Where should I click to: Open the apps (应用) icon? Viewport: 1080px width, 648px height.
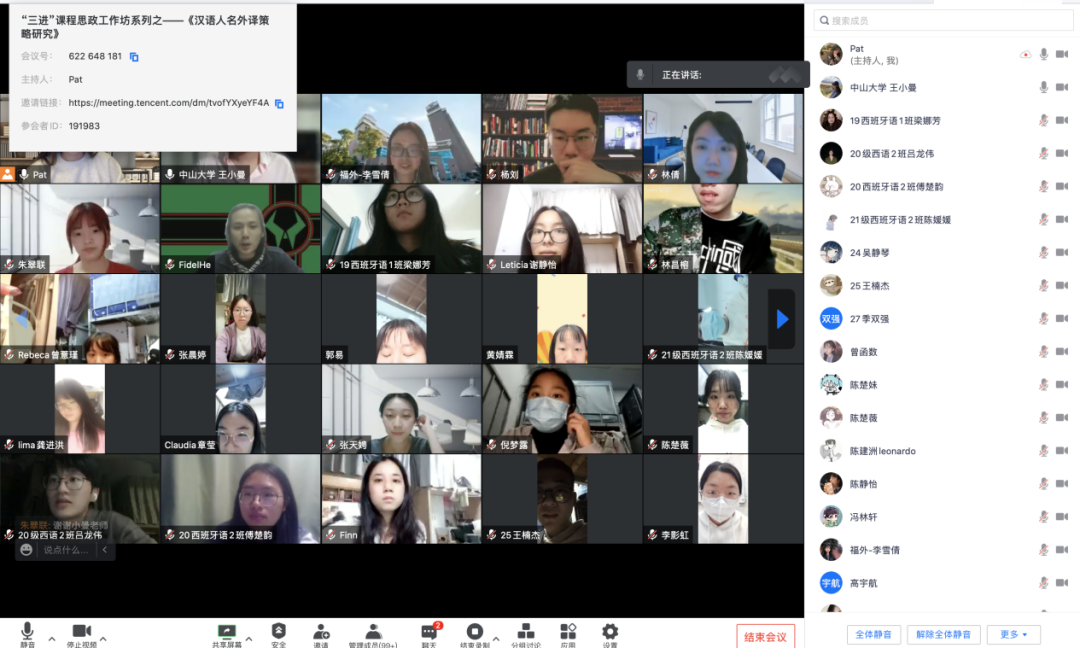[x=568, y=632]
